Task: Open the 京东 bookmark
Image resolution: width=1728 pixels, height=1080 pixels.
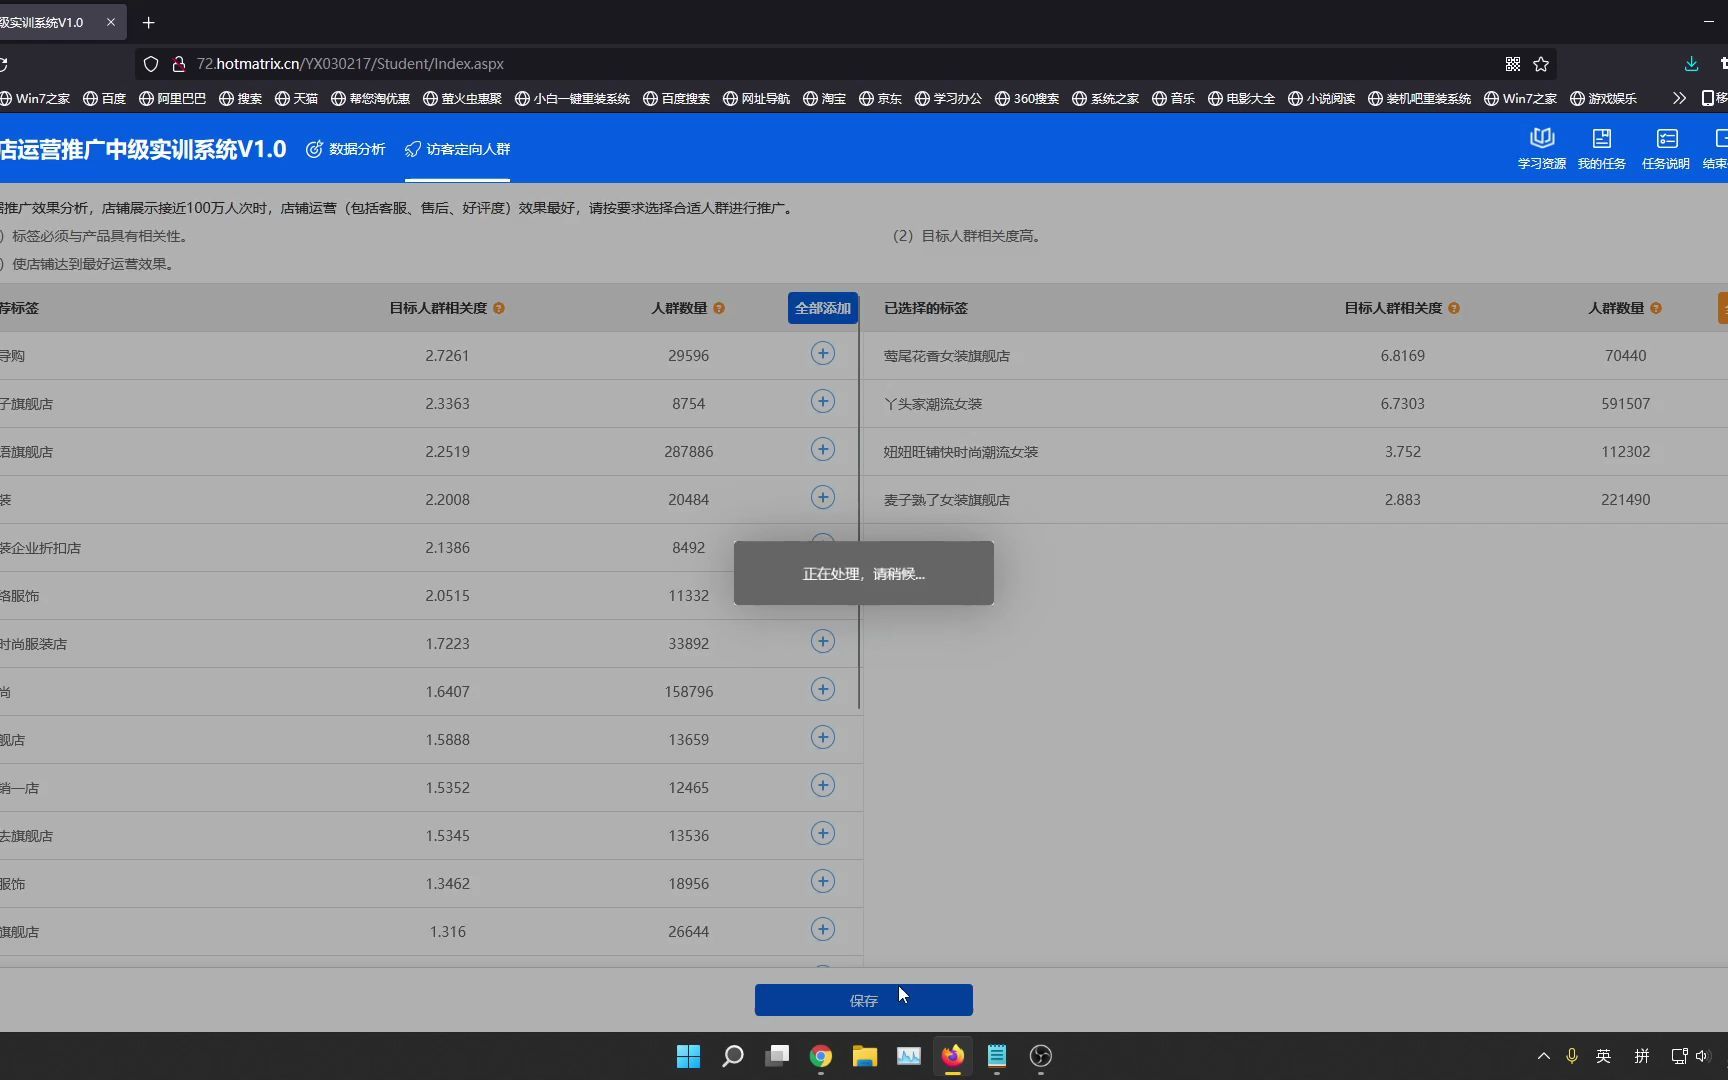Action: 880,98
